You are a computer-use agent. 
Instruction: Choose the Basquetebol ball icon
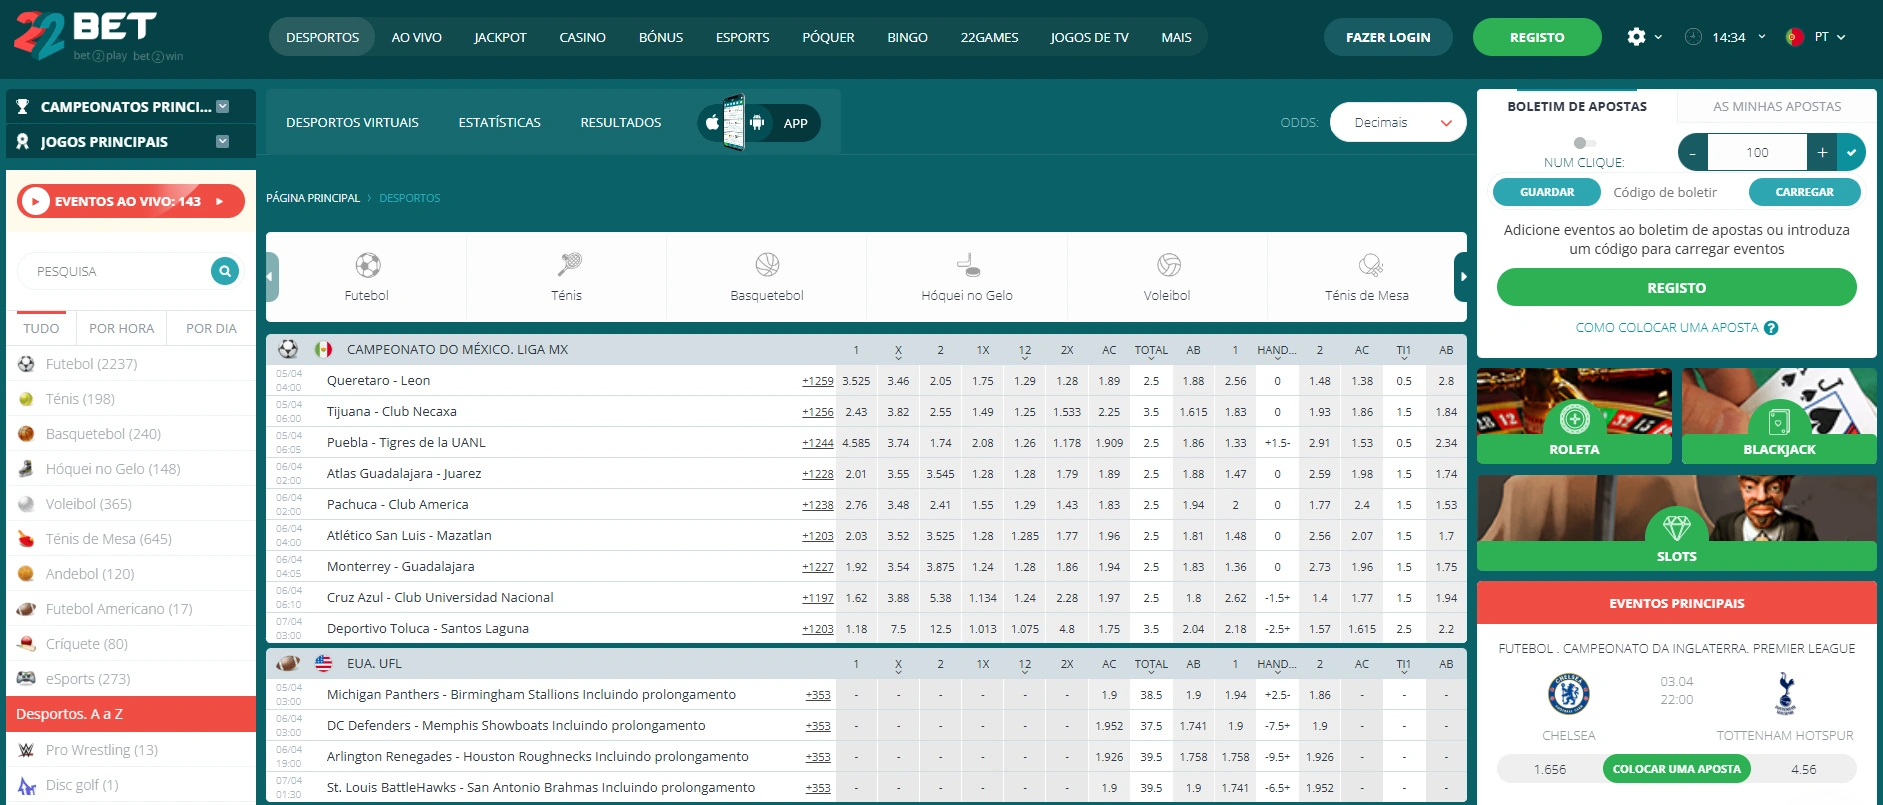pyautogui.click(x=767, y=265)
